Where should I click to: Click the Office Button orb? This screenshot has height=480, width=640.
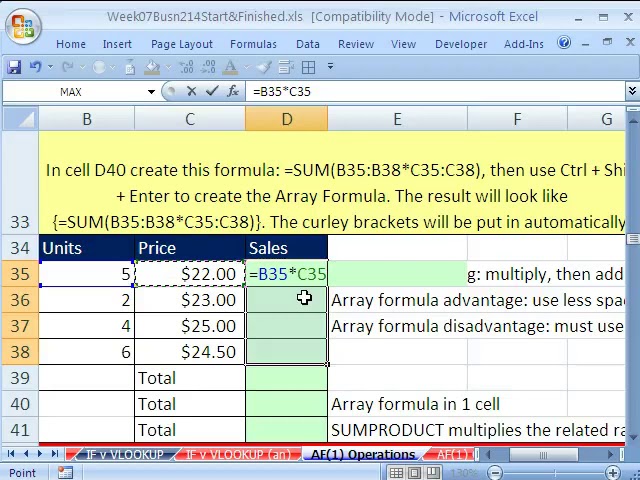tap(22, 27)
